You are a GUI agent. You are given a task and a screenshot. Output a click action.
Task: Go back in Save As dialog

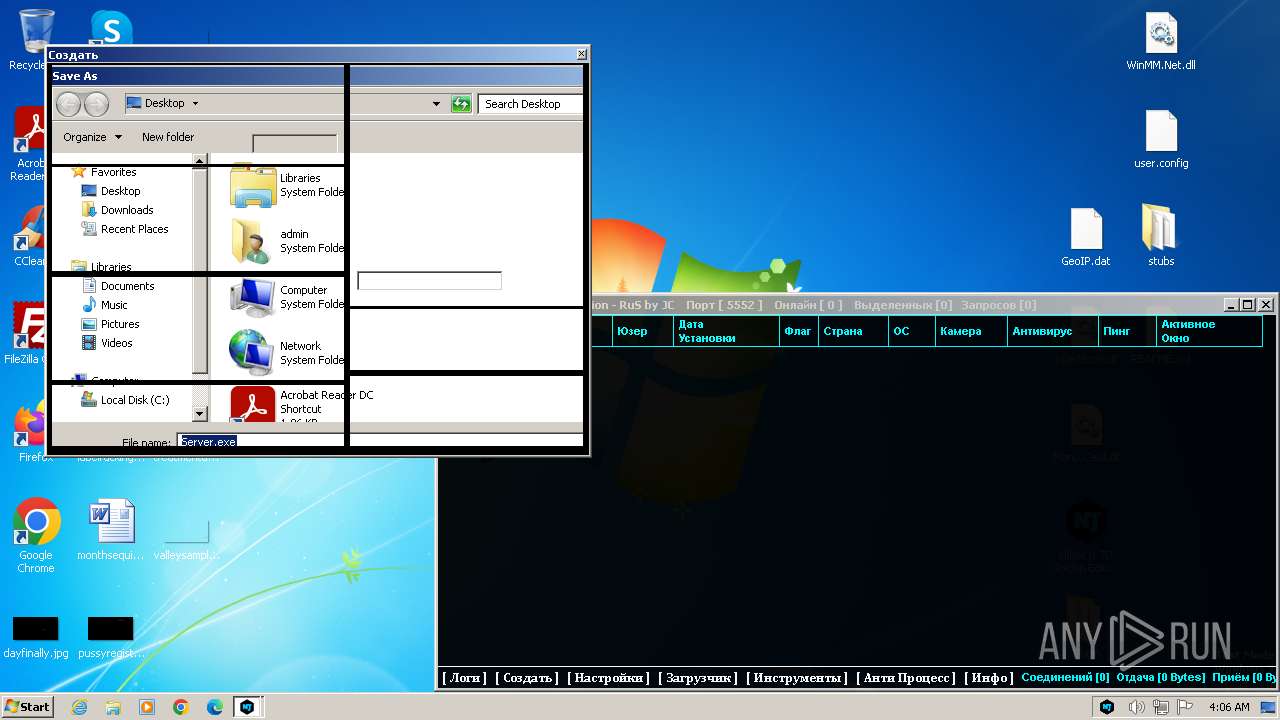click(x=68, y=103)
